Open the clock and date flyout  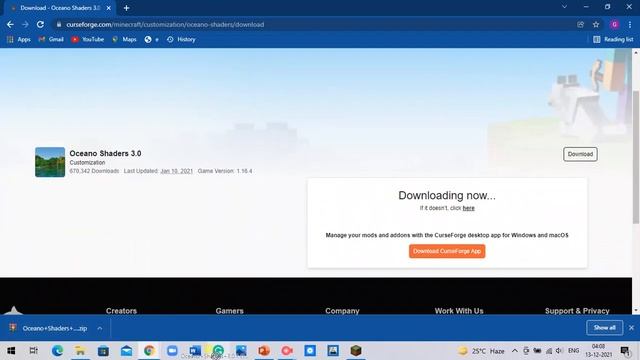[x=598, y=351]
